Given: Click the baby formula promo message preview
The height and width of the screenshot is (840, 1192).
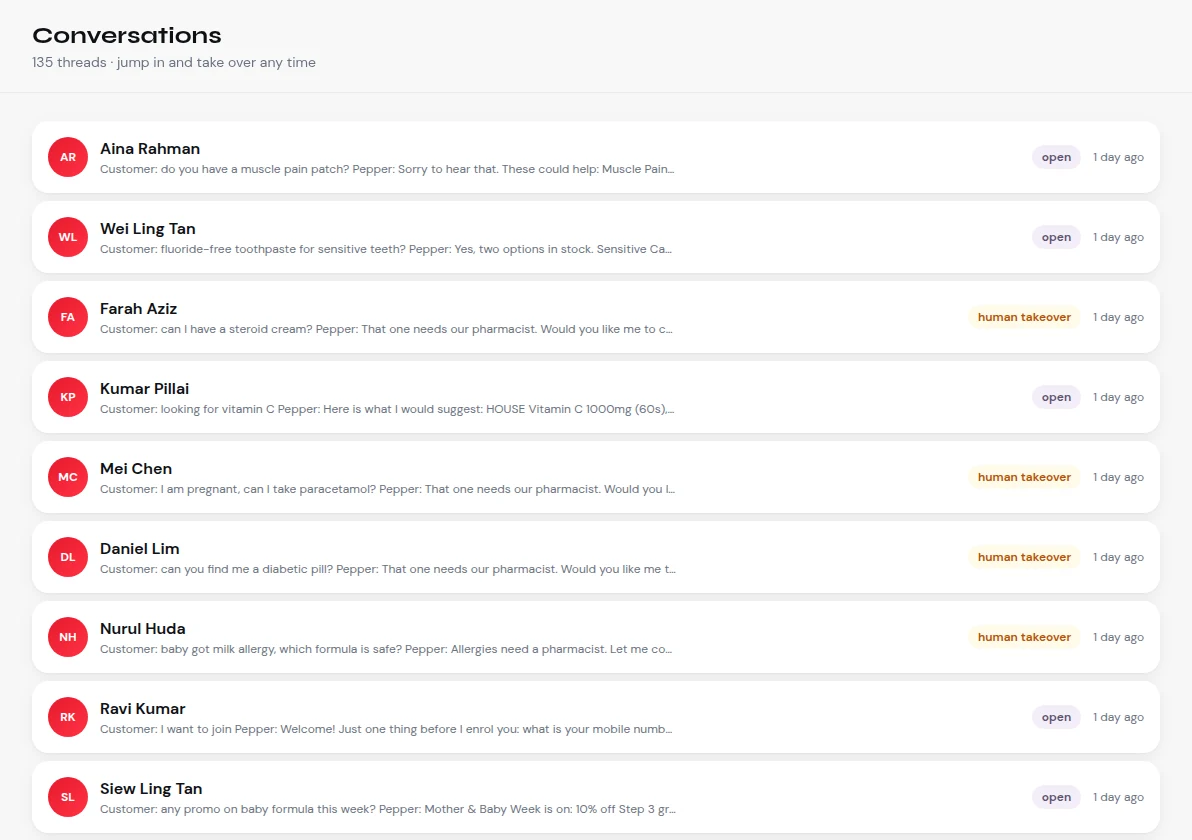Looking at the screenshot, I should (x=388, y=810).
